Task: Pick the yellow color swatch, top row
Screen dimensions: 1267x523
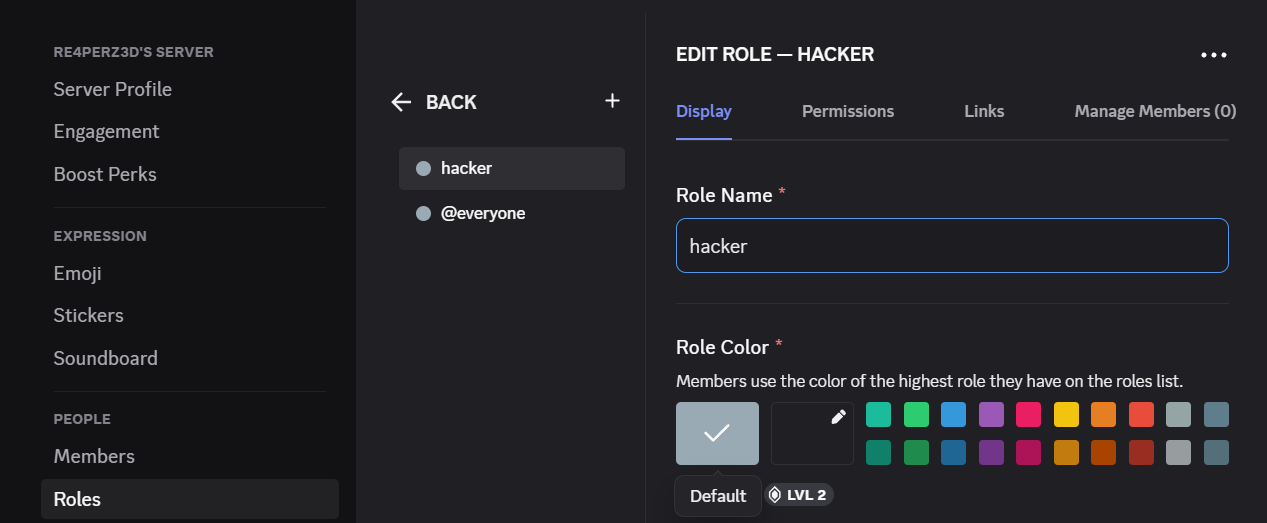Action: click(x=1066, y=414)
